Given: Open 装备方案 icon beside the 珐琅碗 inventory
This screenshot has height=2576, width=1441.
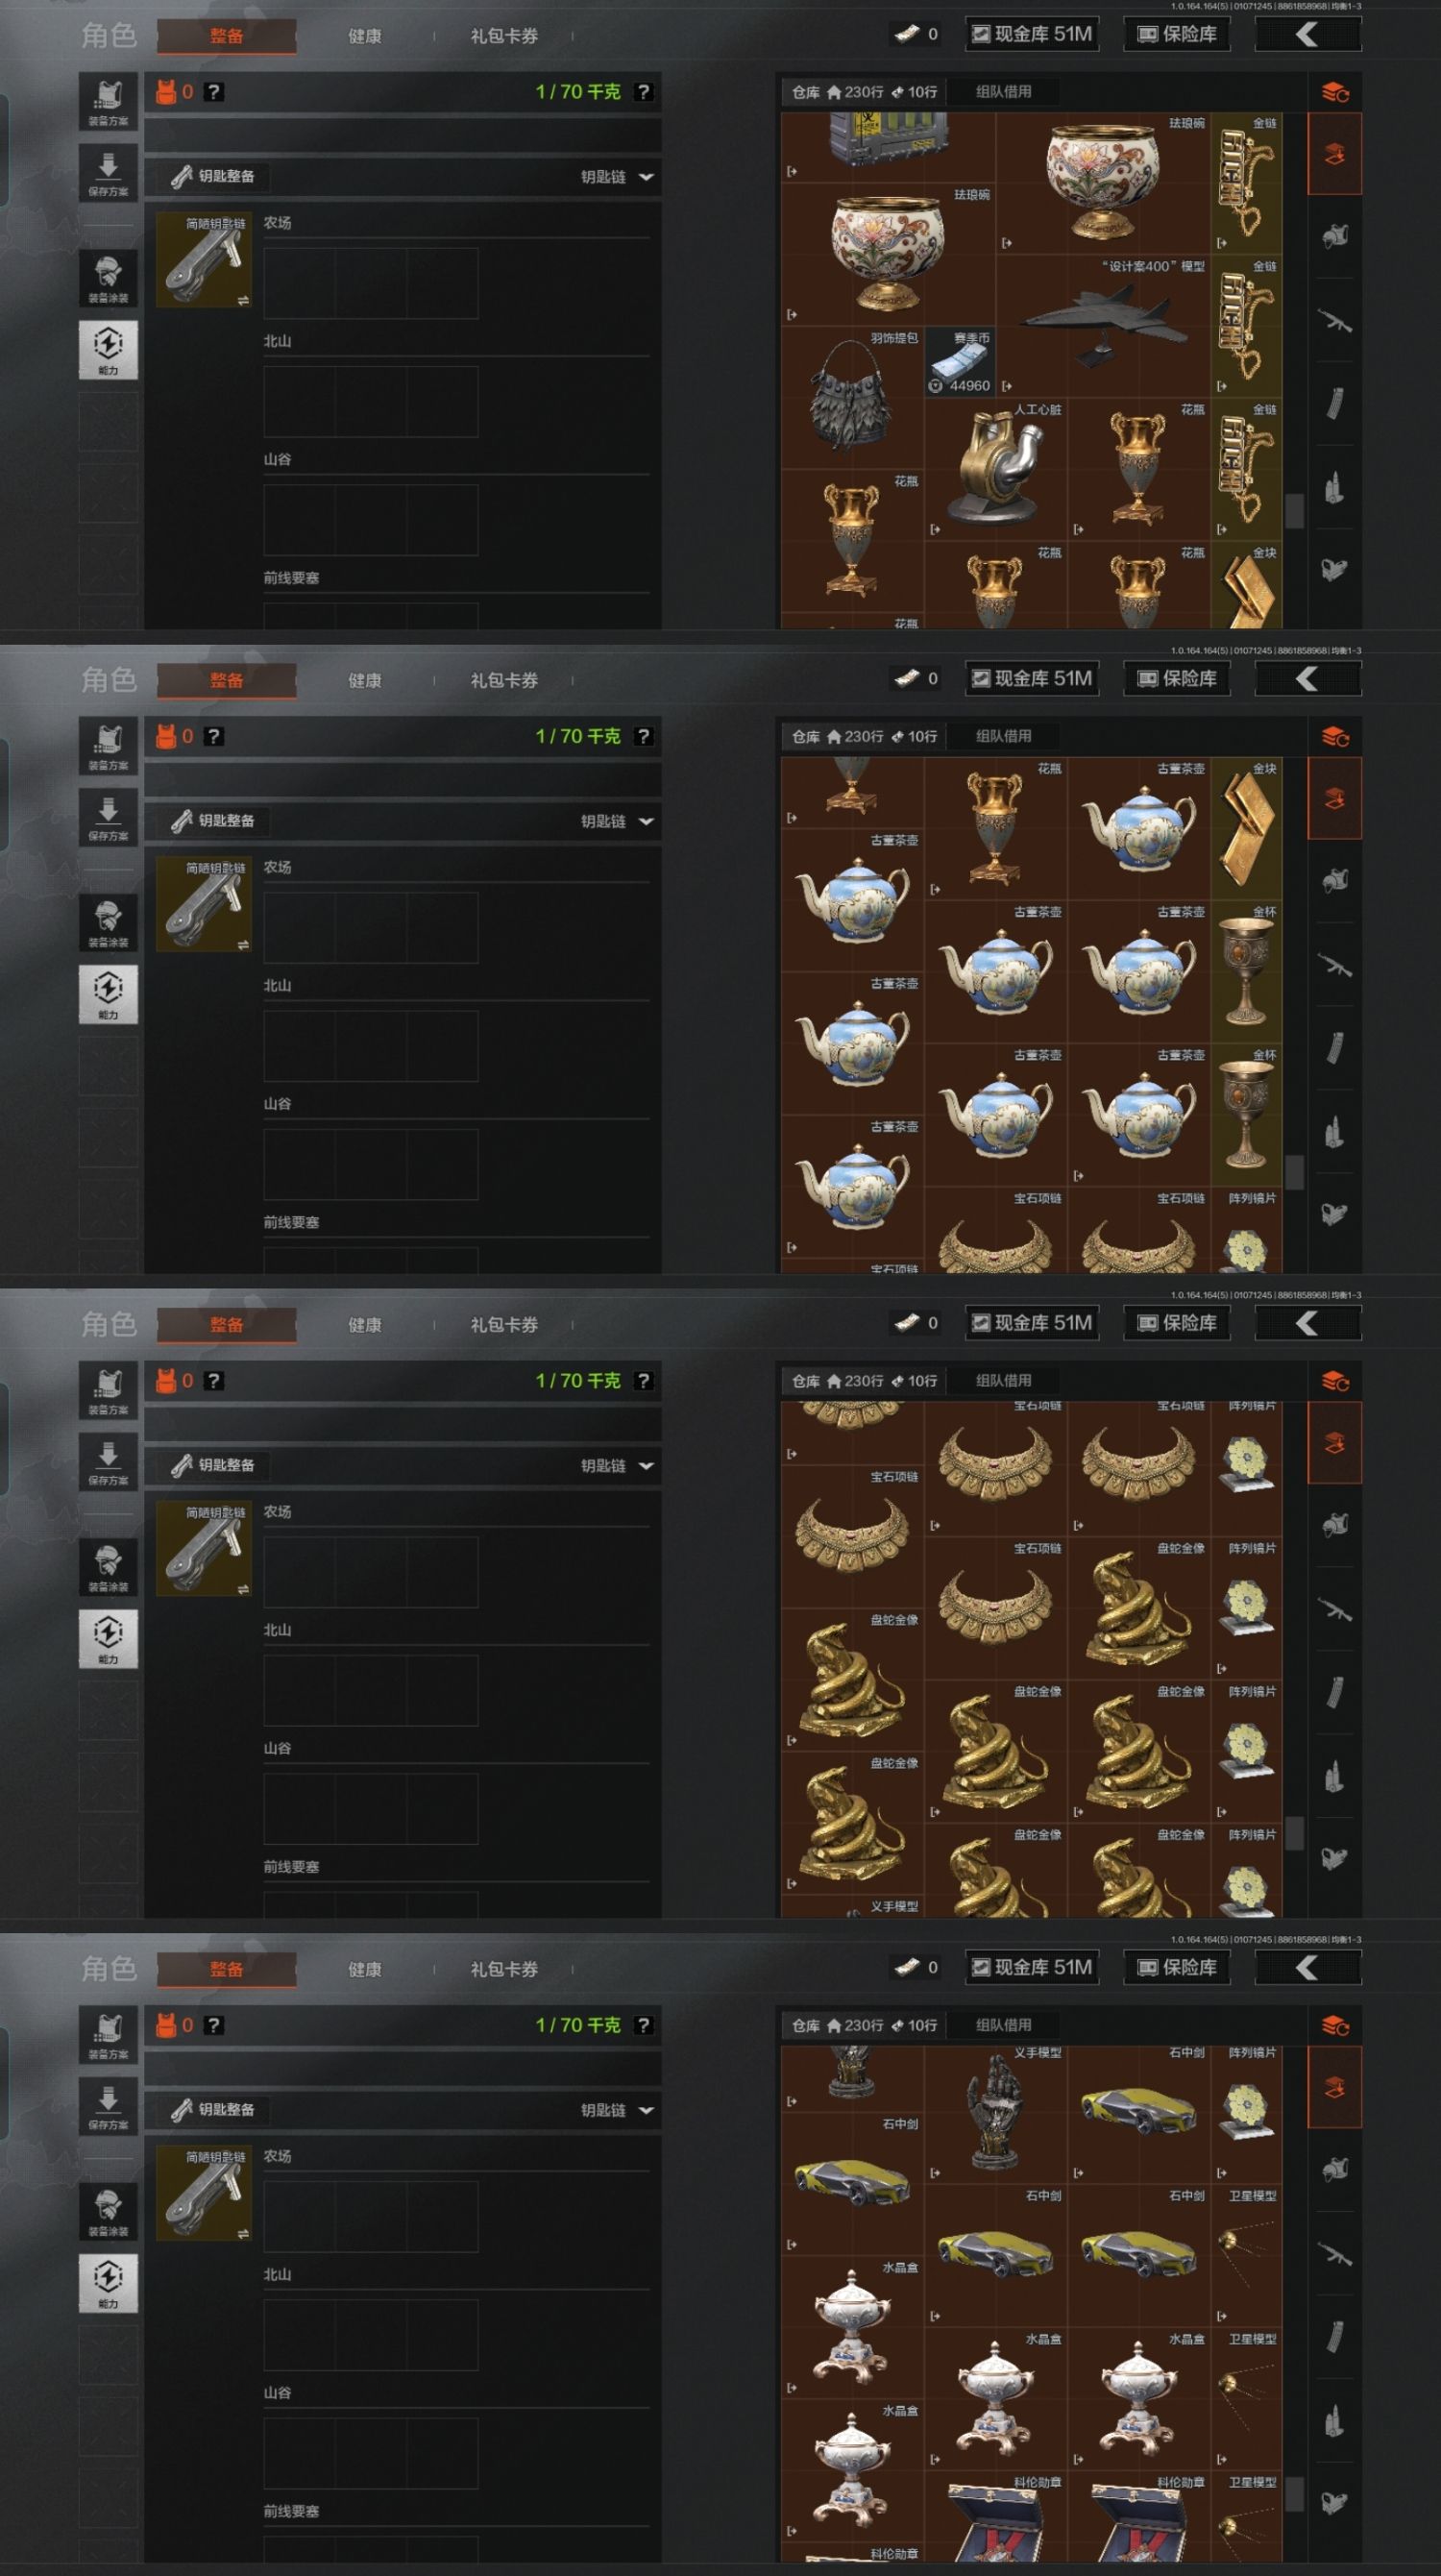Looking at the screenshot, I should [108, 100].
